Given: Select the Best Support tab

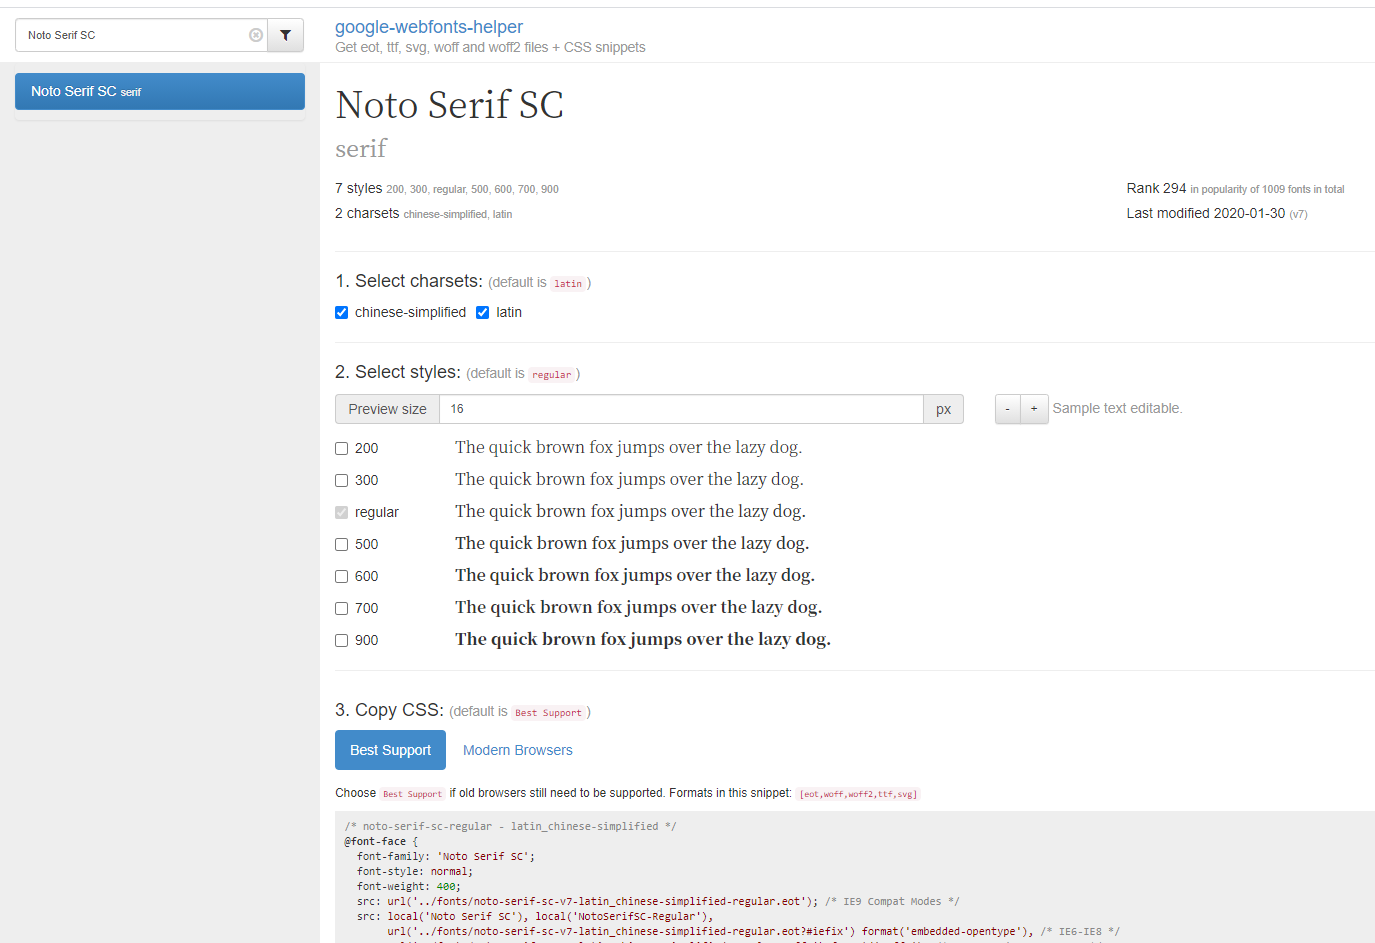Looking at the screenshot, I should [390, 750].
